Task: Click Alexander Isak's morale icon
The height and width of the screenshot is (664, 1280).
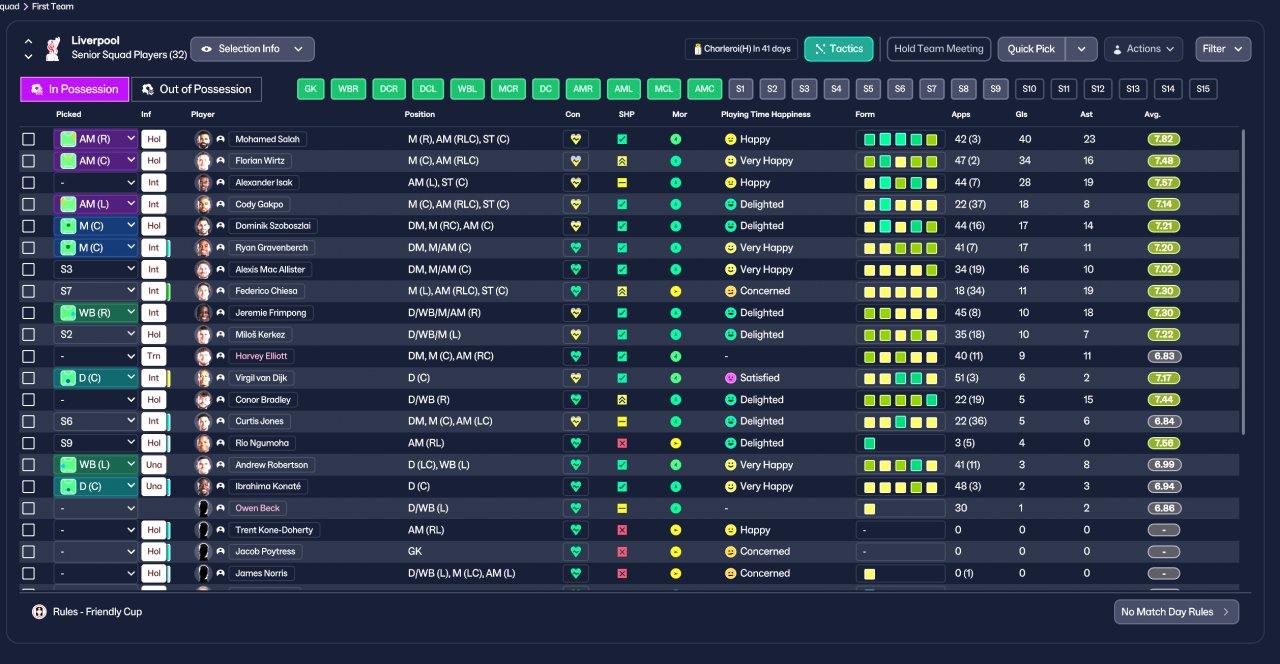Action: click(676, 183)
